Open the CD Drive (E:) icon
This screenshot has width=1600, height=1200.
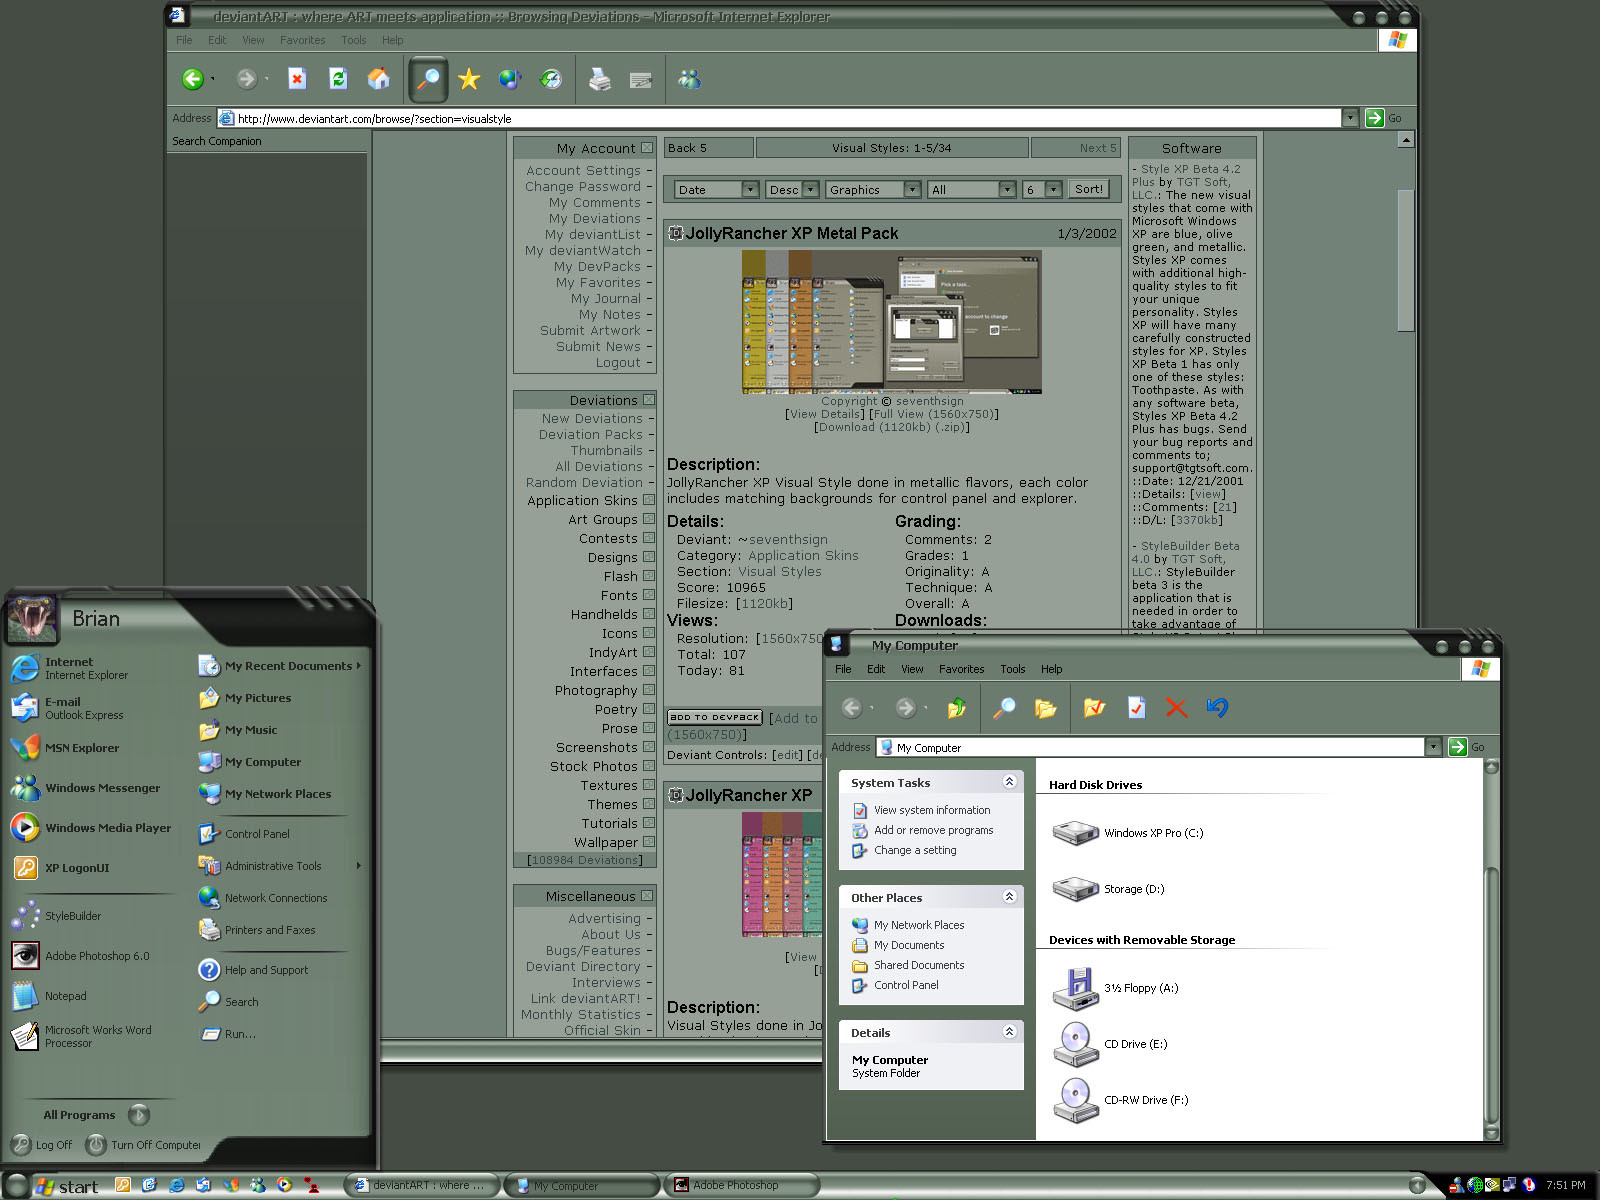pyautogui.click(x=1110, y=1044)
